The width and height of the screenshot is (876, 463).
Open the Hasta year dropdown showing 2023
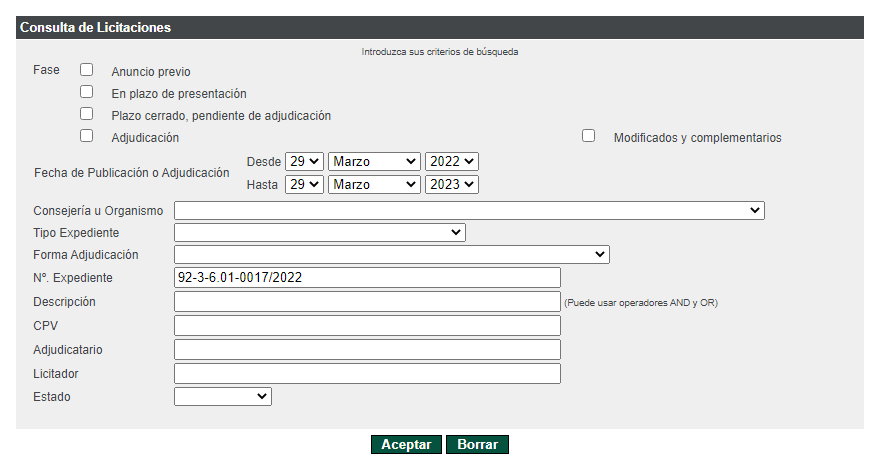click(452, 184)
